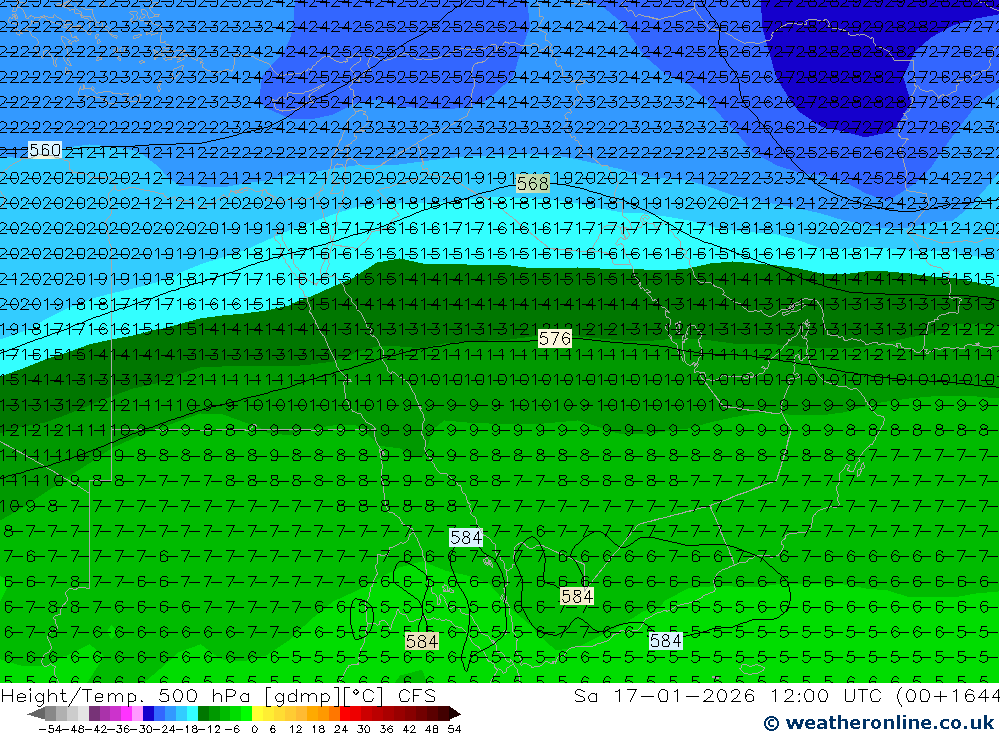Click the 568 height contour label
This screenshot has height=733, width=1000.
coord(533,184)
